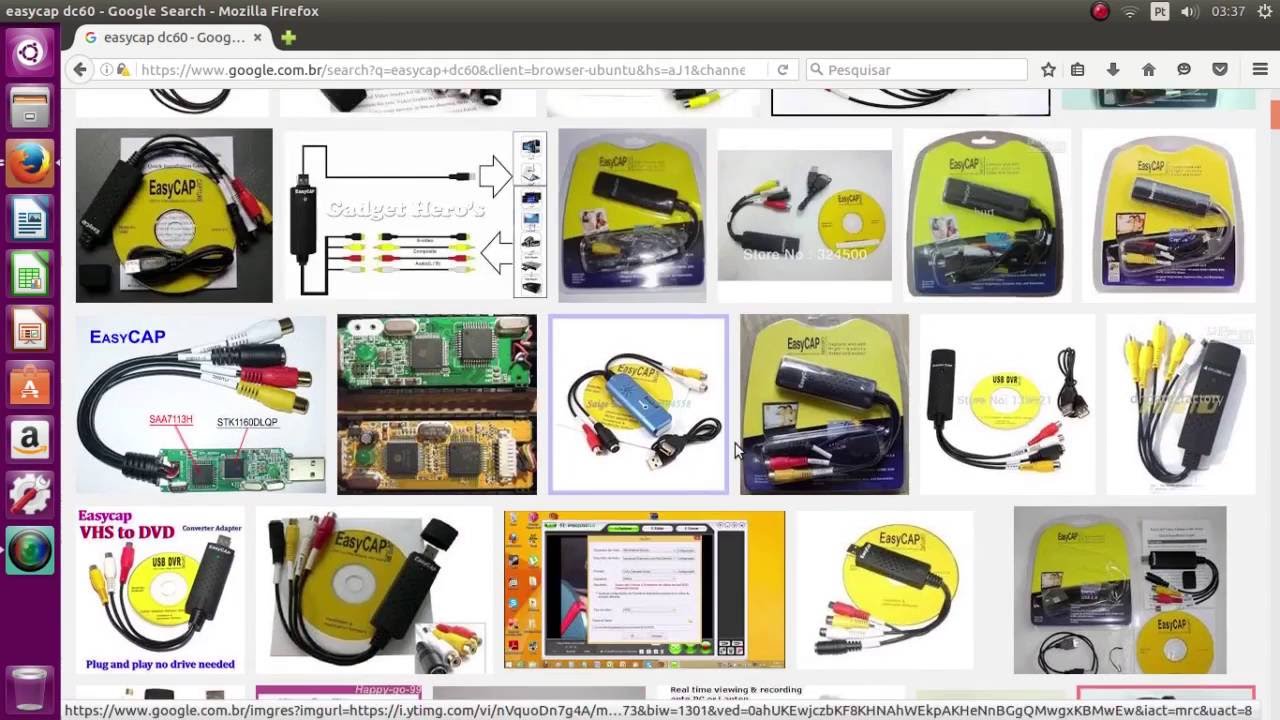Click the site identity info icon in the address bar
1280x720 pixels.
(107, 69)
